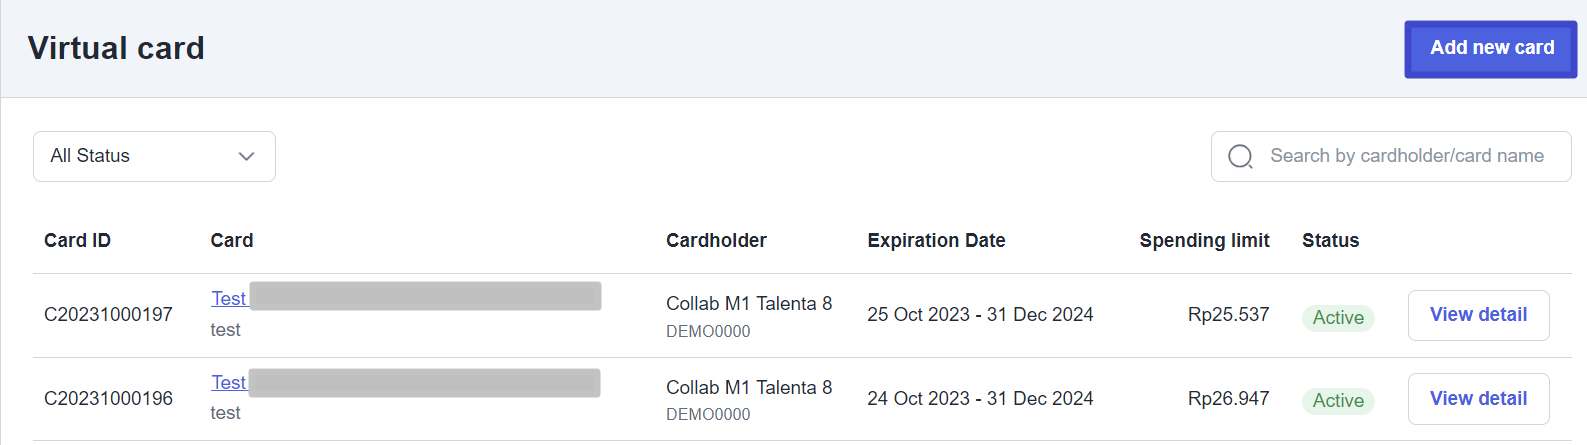Image resolution: width=1587 pixels, height=445 pixels.
Task: Click the Card ID column header
Action: pyautogui.click(x=77, y=241)
